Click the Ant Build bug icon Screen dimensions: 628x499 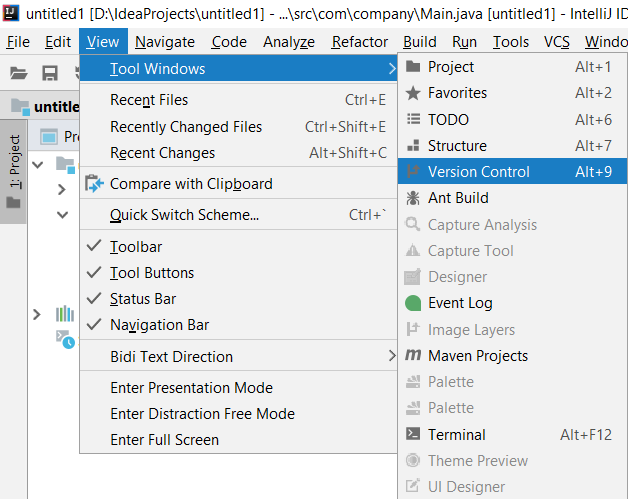[413, 198]
